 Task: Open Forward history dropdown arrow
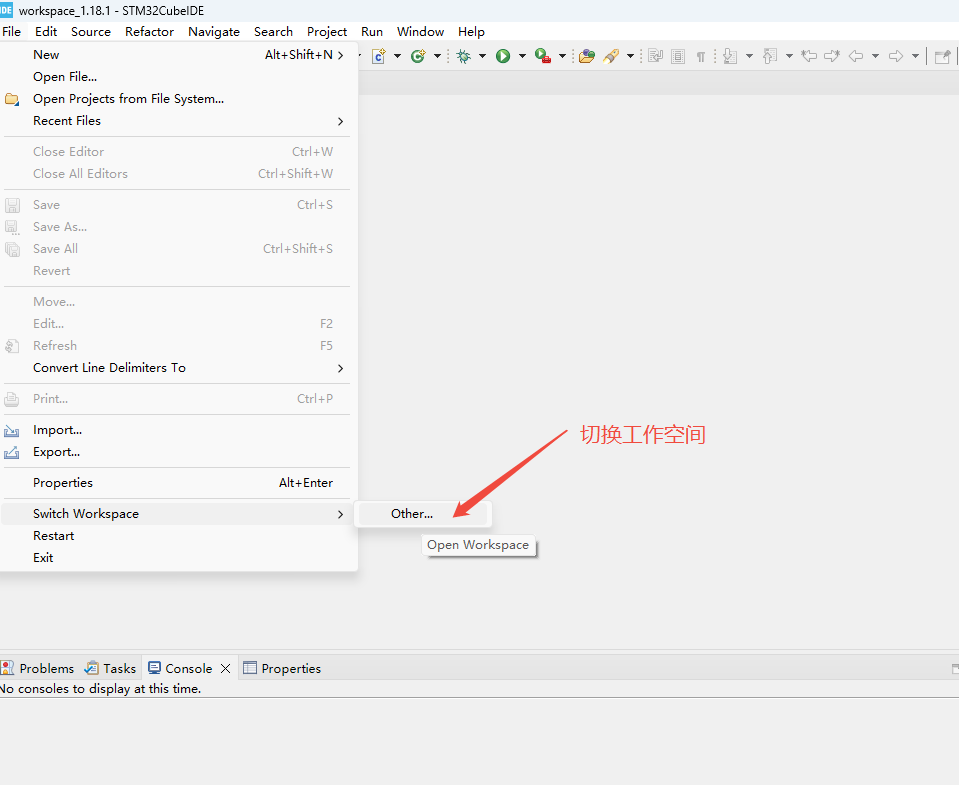[915, 56]
